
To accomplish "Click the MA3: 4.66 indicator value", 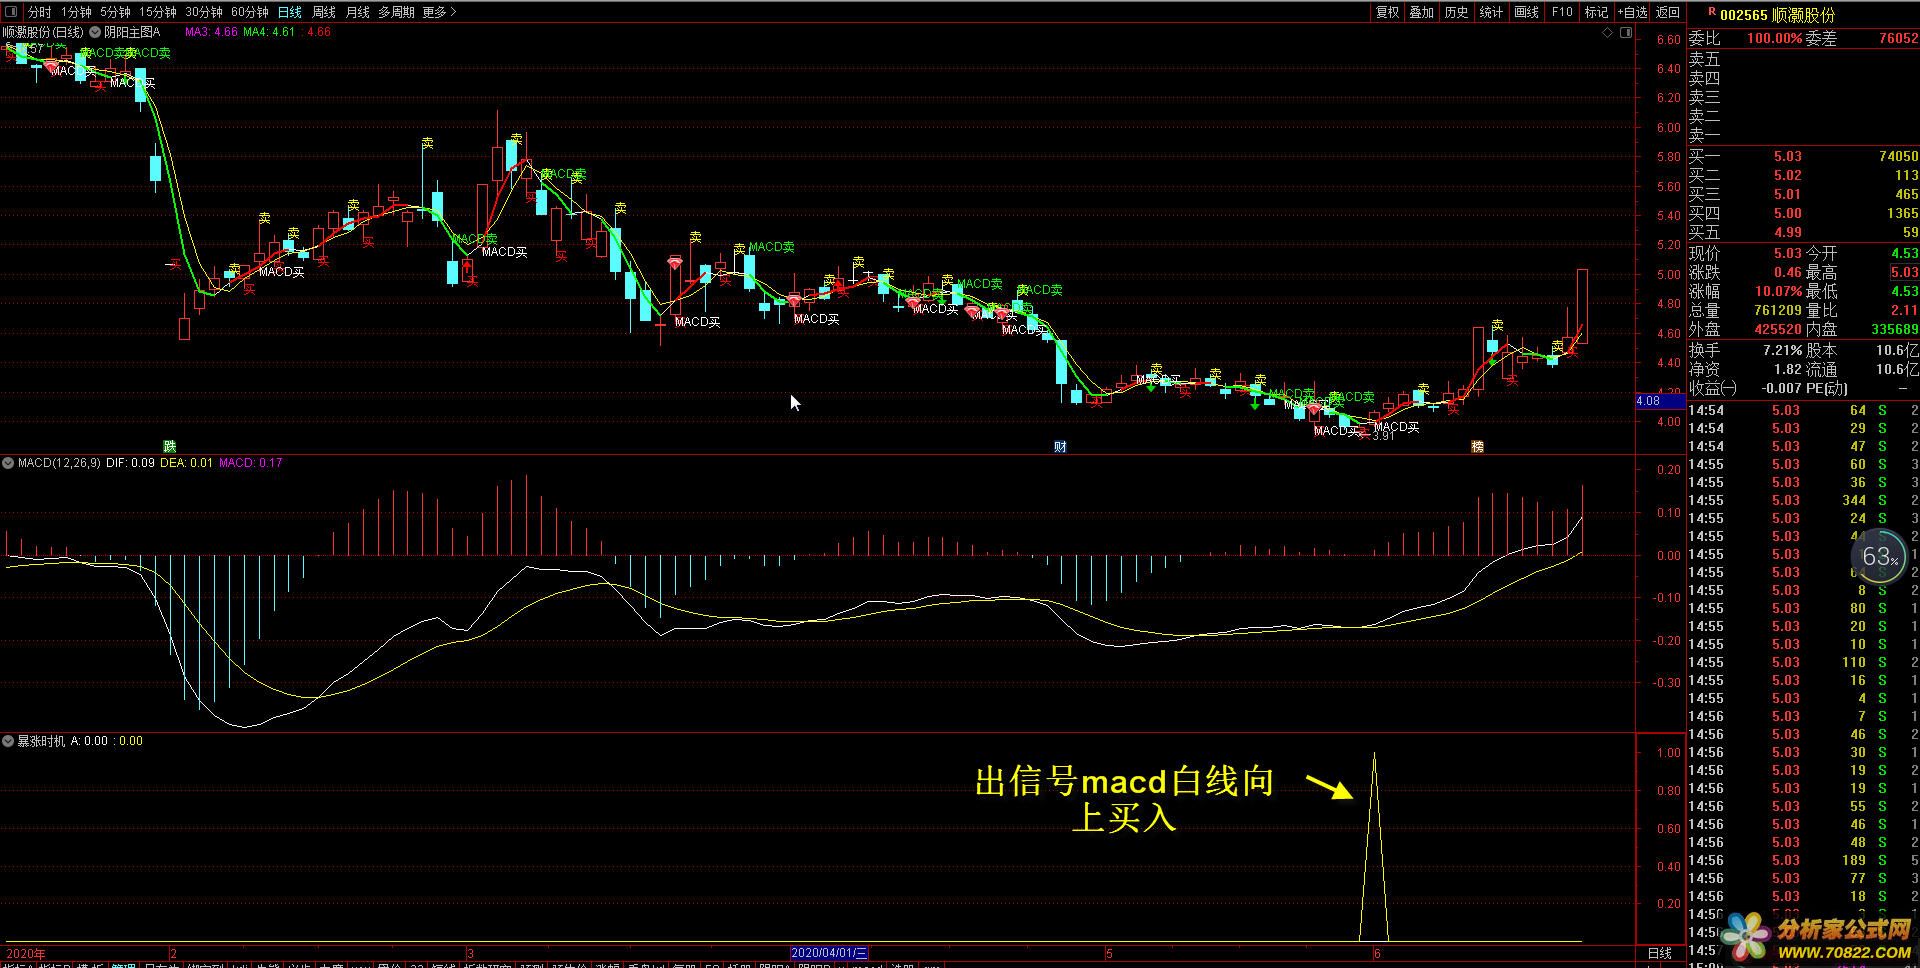I will [x=211, y=32].
